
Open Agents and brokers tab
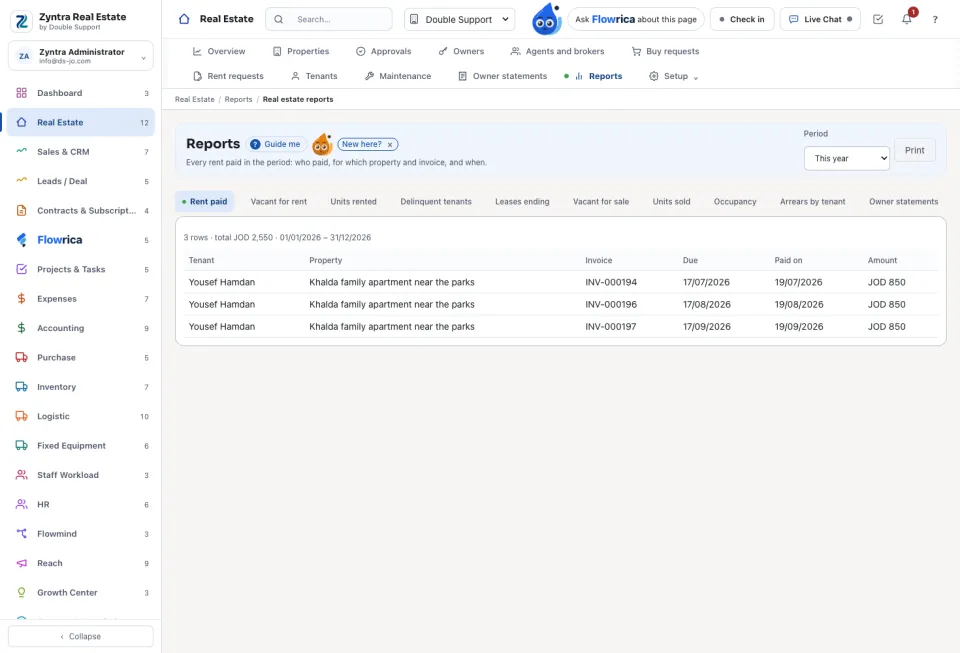click(557, 51)
